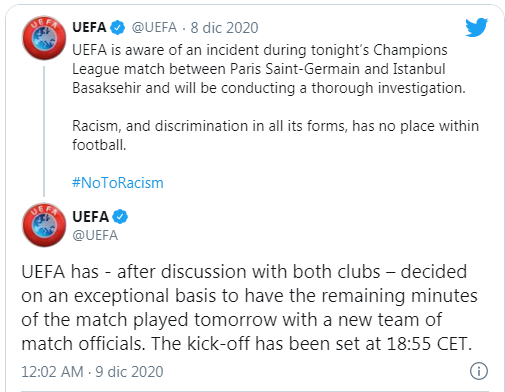The width and height of the screenshot is (505, 392).
Task: Click the UEFA avatar in the main tweet
Action: tap(44, 225)
